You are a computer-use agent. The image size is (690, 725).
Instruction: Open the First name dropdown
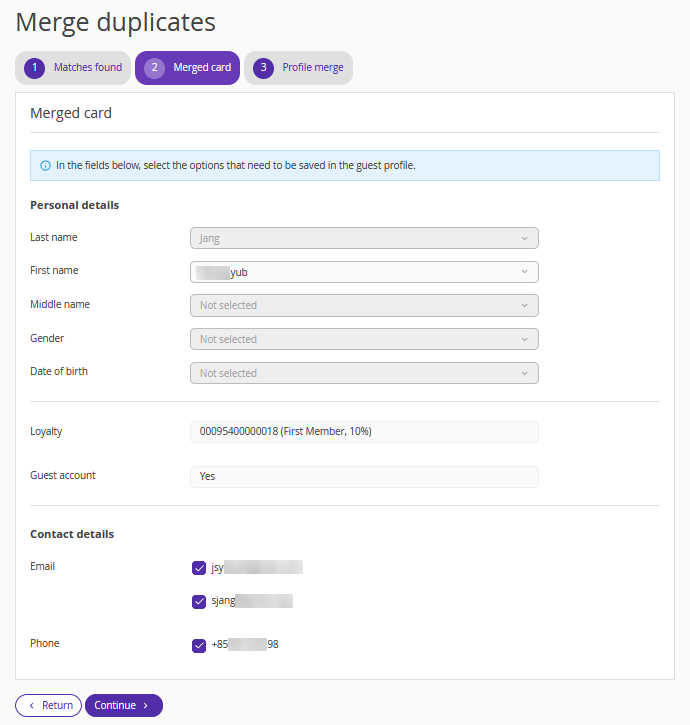pos(364,272)
